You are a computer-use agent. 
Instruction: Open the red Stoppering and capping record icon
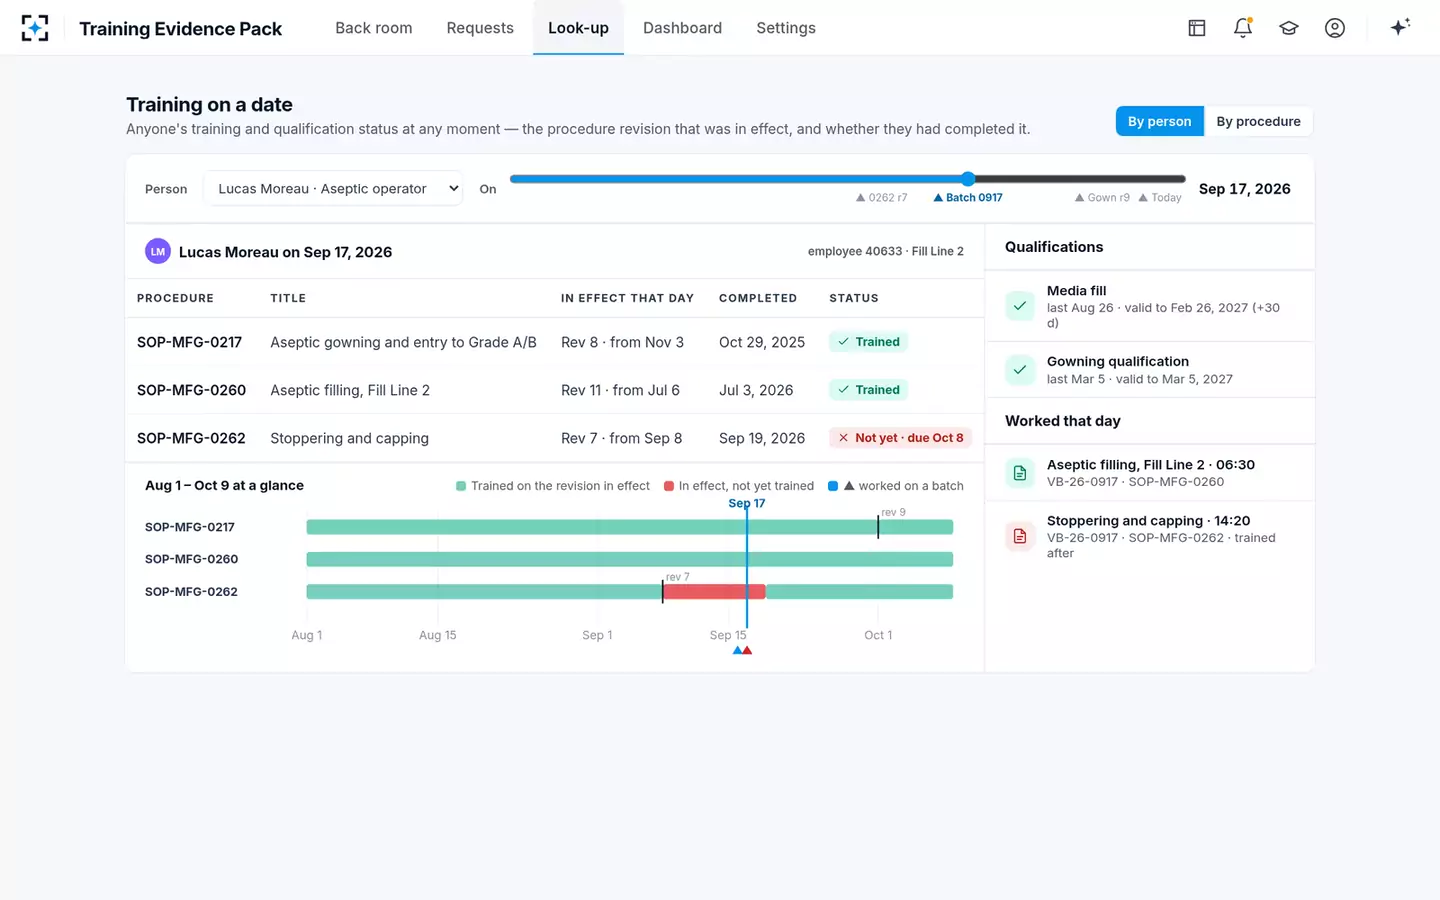[x=1020, y=536]
